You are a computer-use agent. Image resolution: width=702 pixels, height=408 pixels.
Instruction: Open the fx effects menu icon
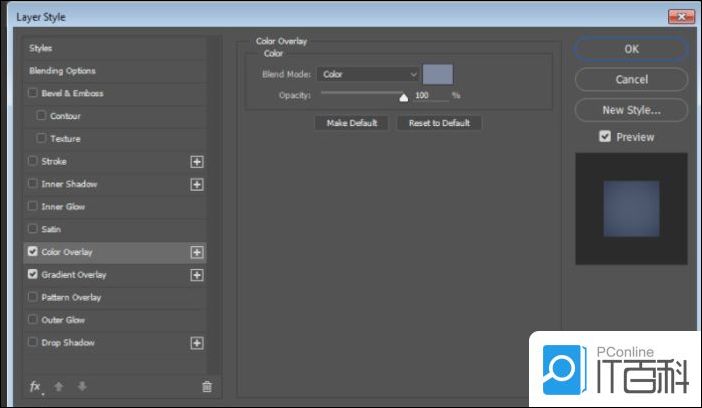pyautogui.click(x=36, y=387)
